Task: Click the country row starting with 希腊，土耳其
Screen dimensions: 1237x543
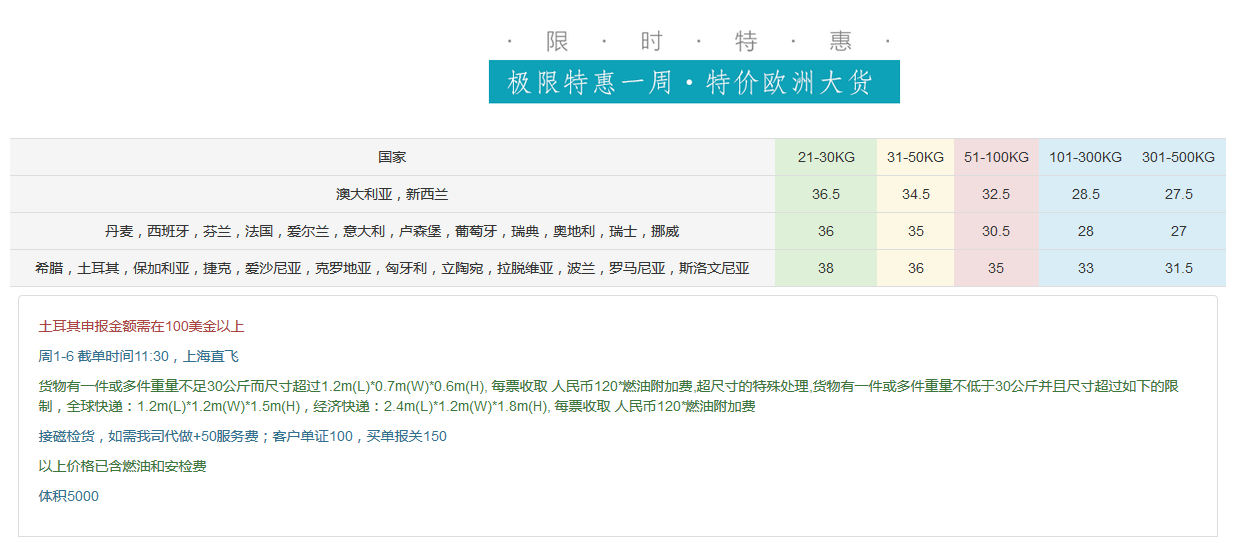Action: 392,268
